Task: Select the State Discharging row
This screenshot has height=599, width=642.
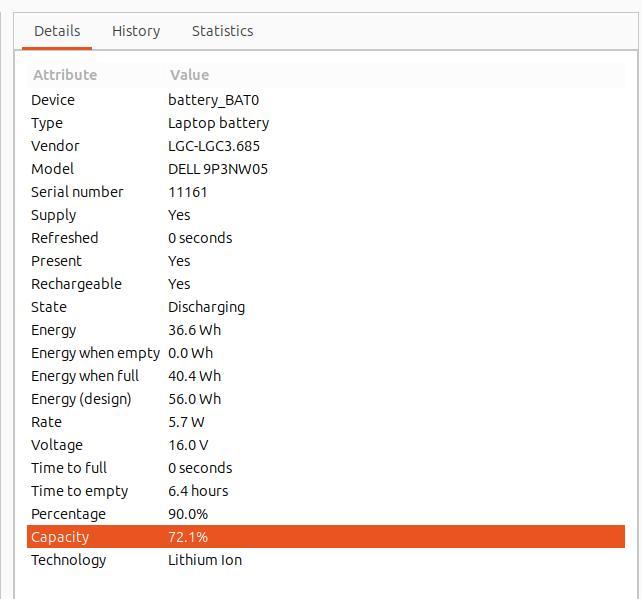Action: pyautogui.click(x=326, y=307)
